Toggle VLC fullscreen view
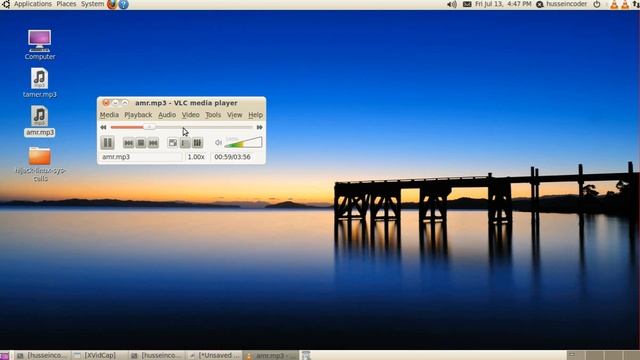 point(173,143)
